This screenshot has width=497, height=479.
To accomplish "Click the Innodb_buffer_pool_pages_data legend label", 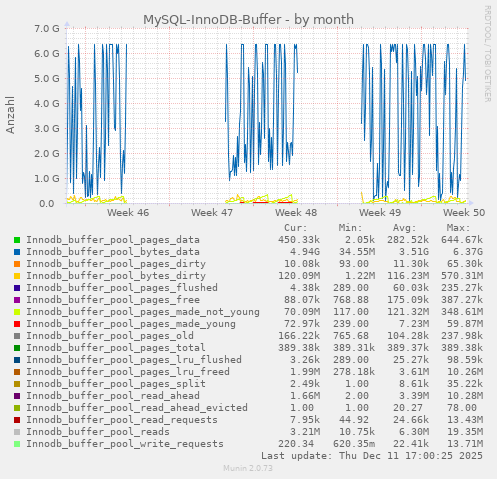I will point(113,240).
